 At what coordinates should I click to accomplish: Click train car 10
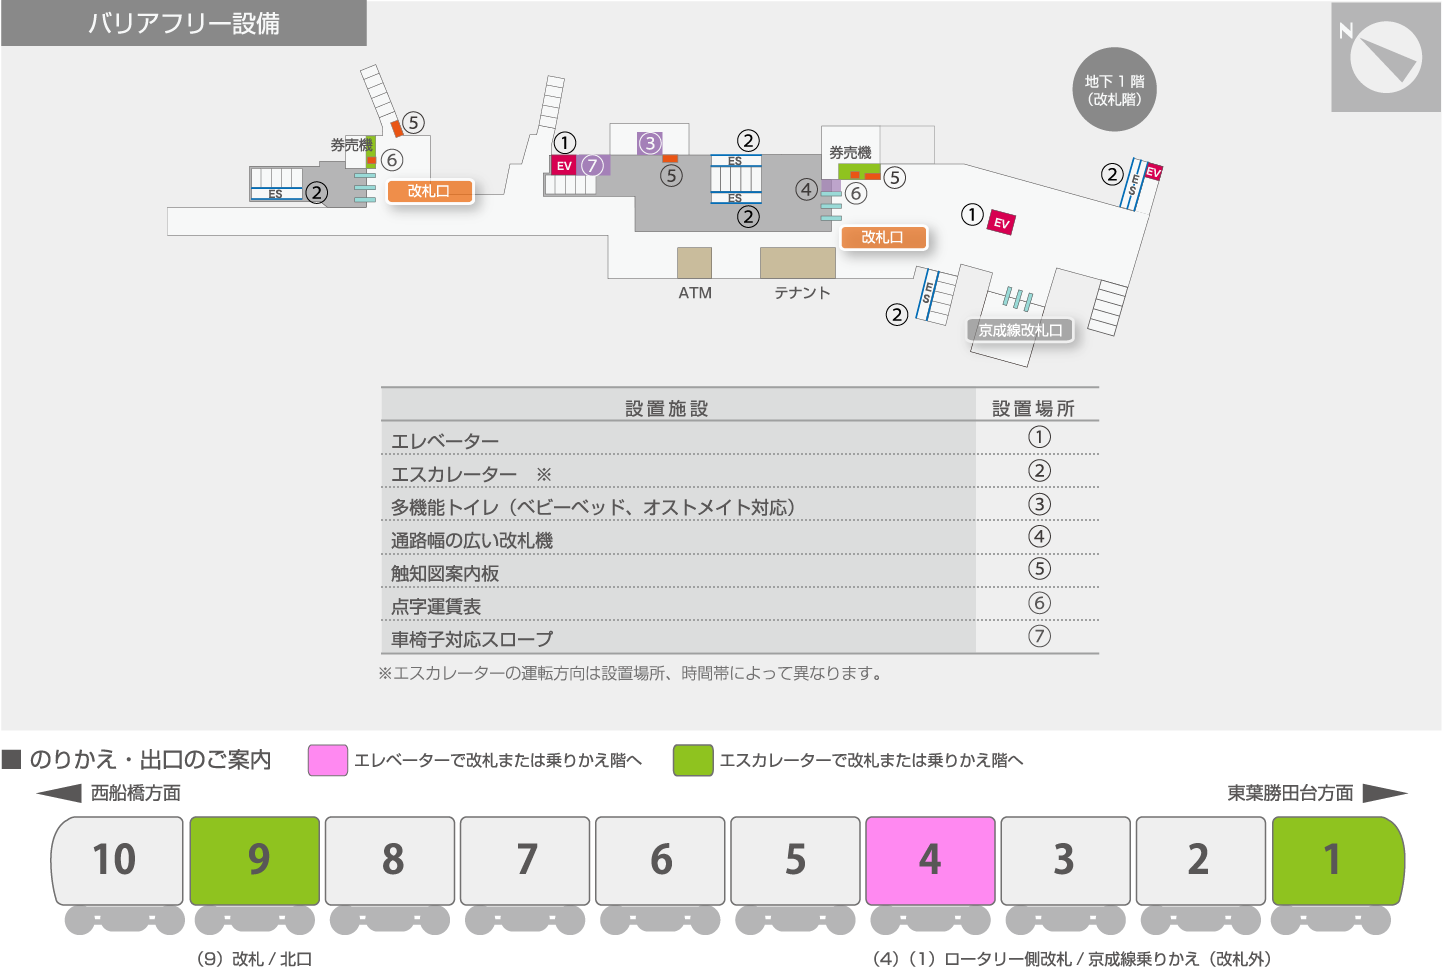pyautogui.click(x=117, y=860)
